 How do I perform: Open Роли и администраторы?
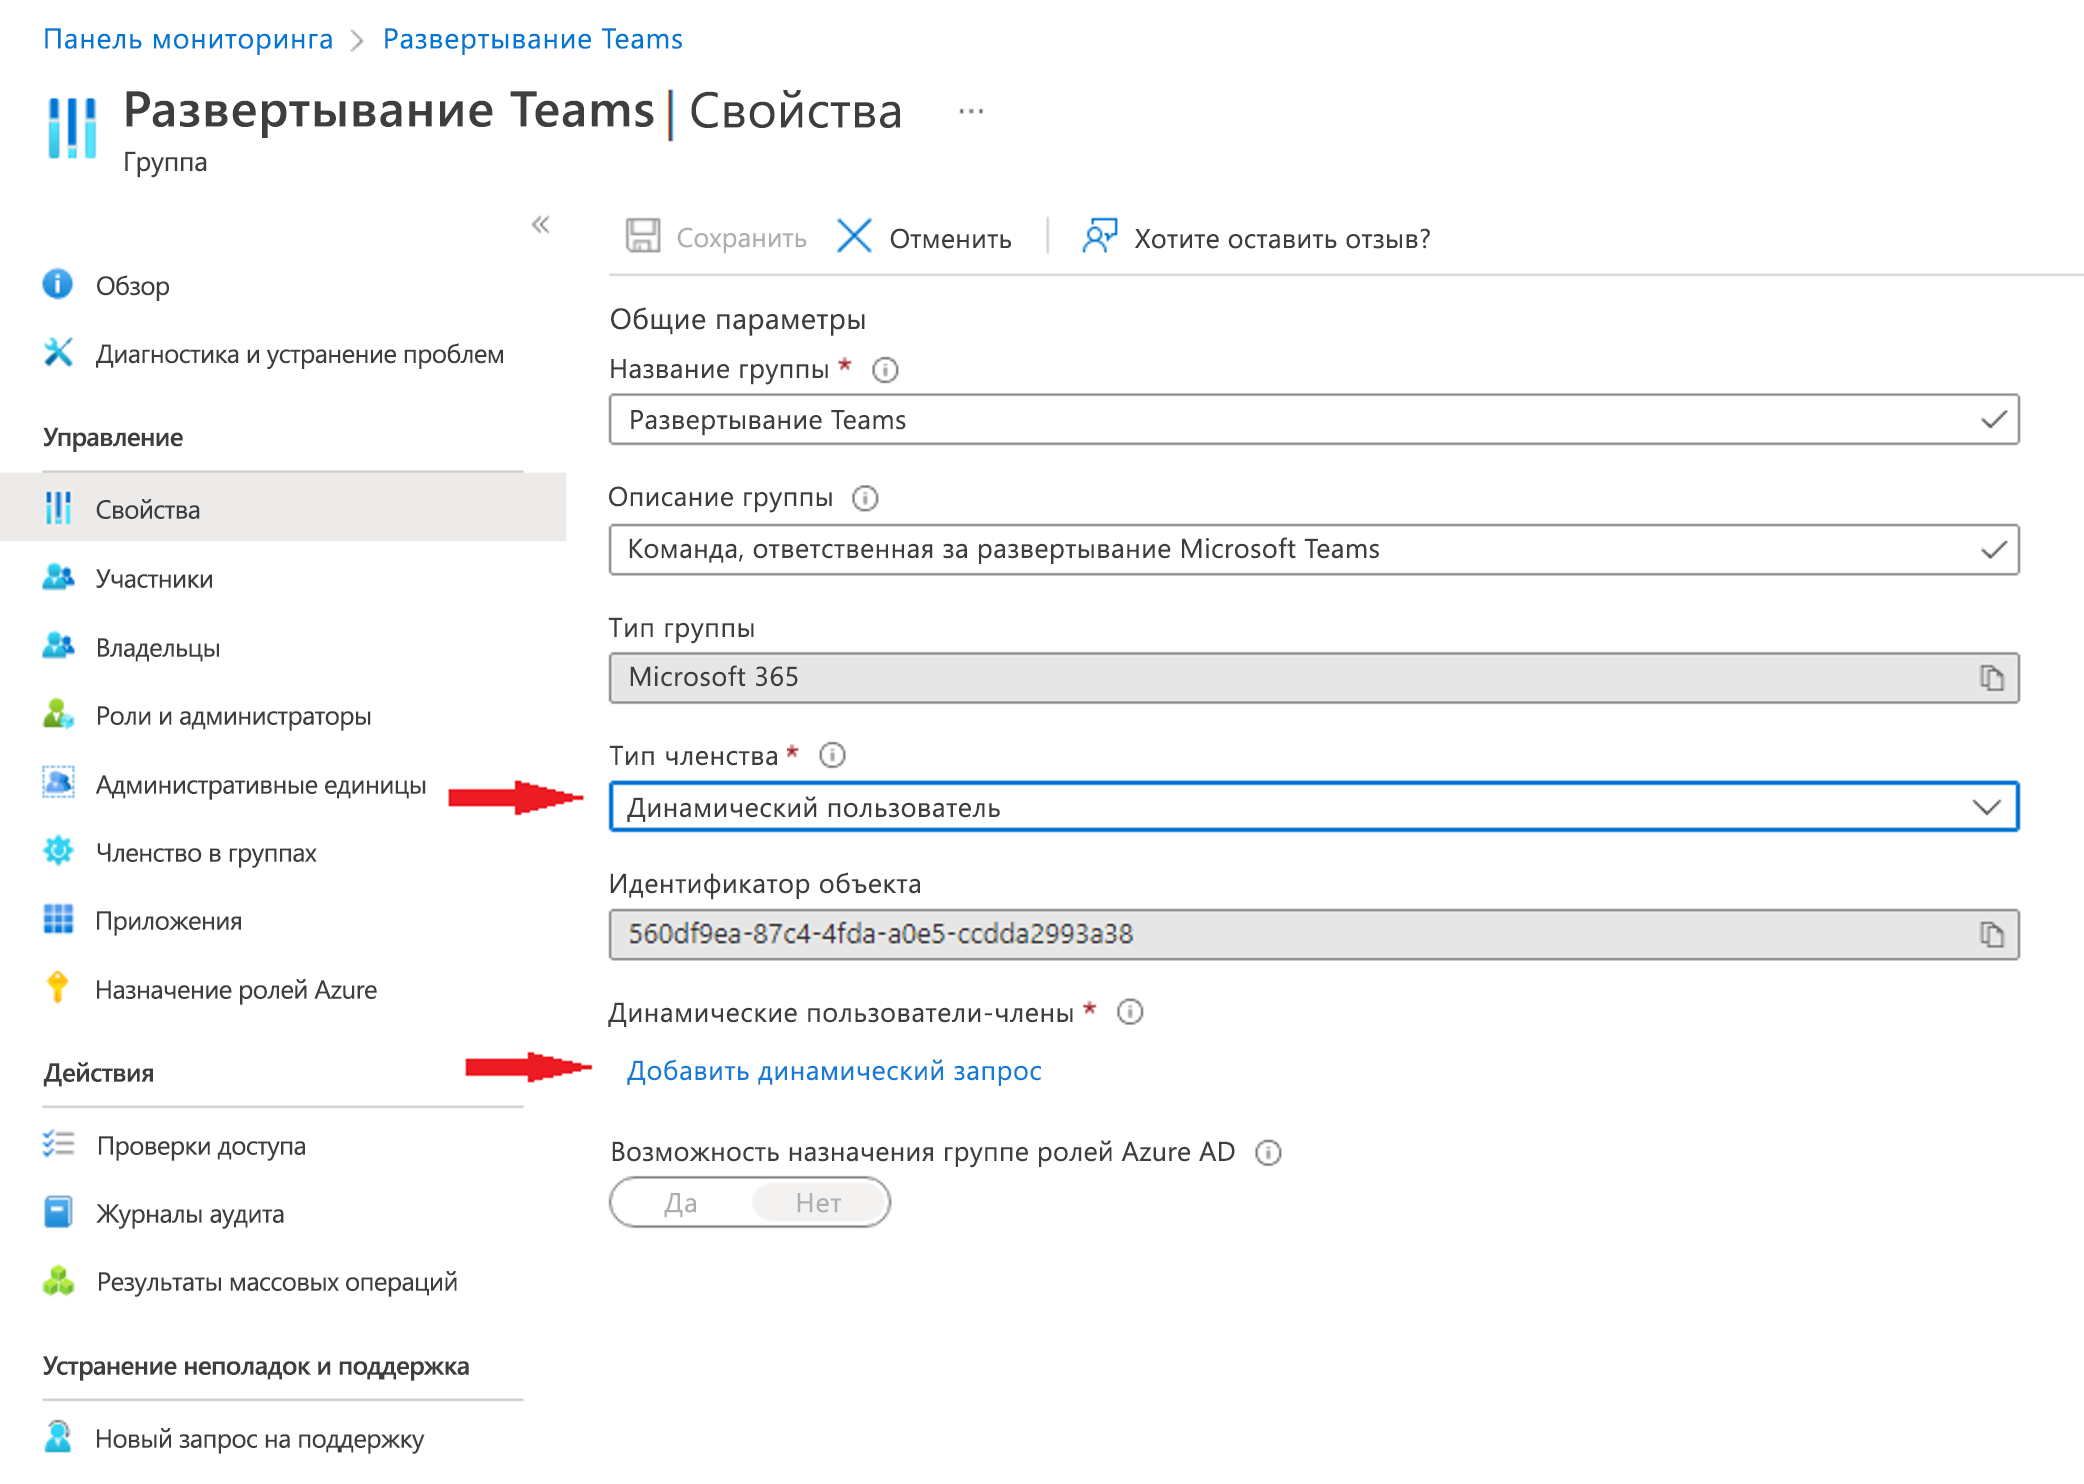tap(233, 716)
